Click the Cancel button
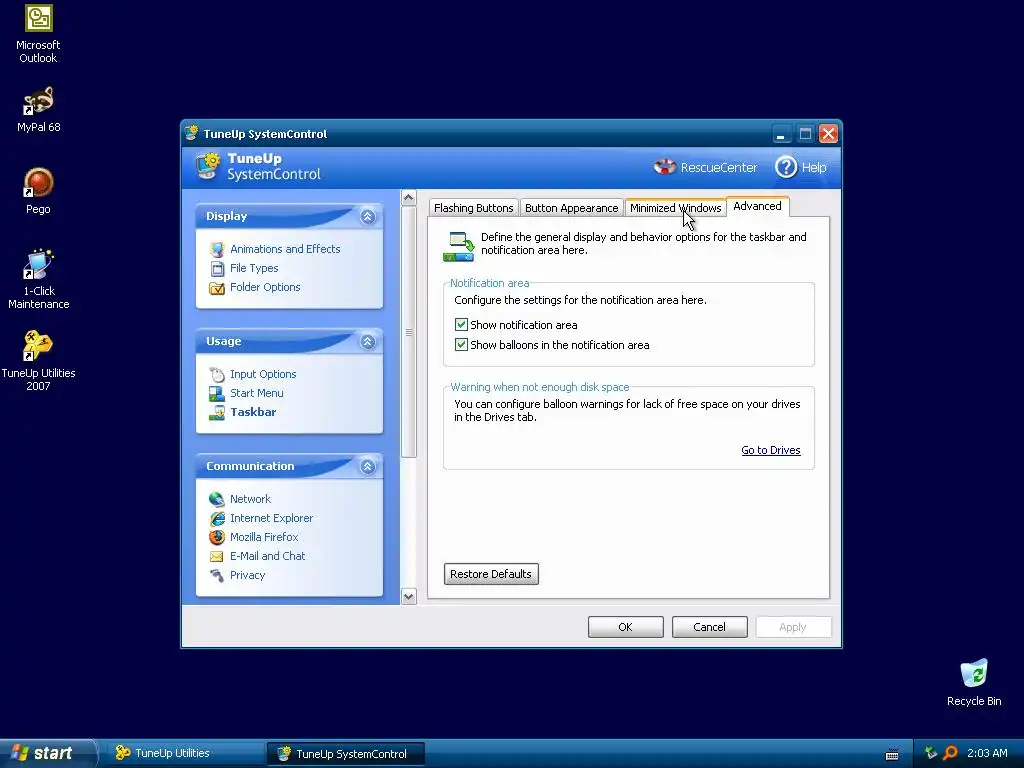This screenshot has height=768, width=1024. tap(709, 627)
